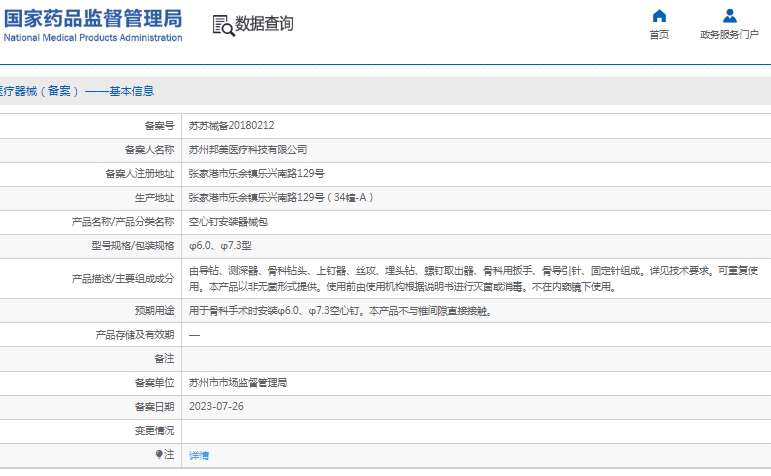The width and height of the screenshot is (771, 476).
Task: Click the 型号规格/包装规格 label
Action: [133, 246]
